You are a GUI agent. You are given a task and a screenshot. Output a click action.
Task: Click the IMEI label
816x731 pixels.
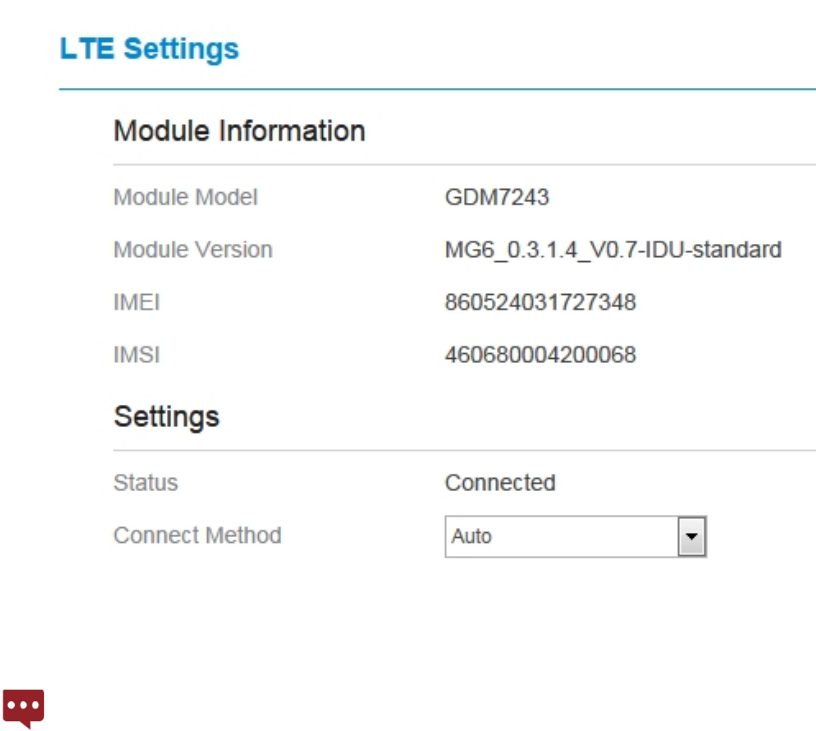tap(137, 302)
